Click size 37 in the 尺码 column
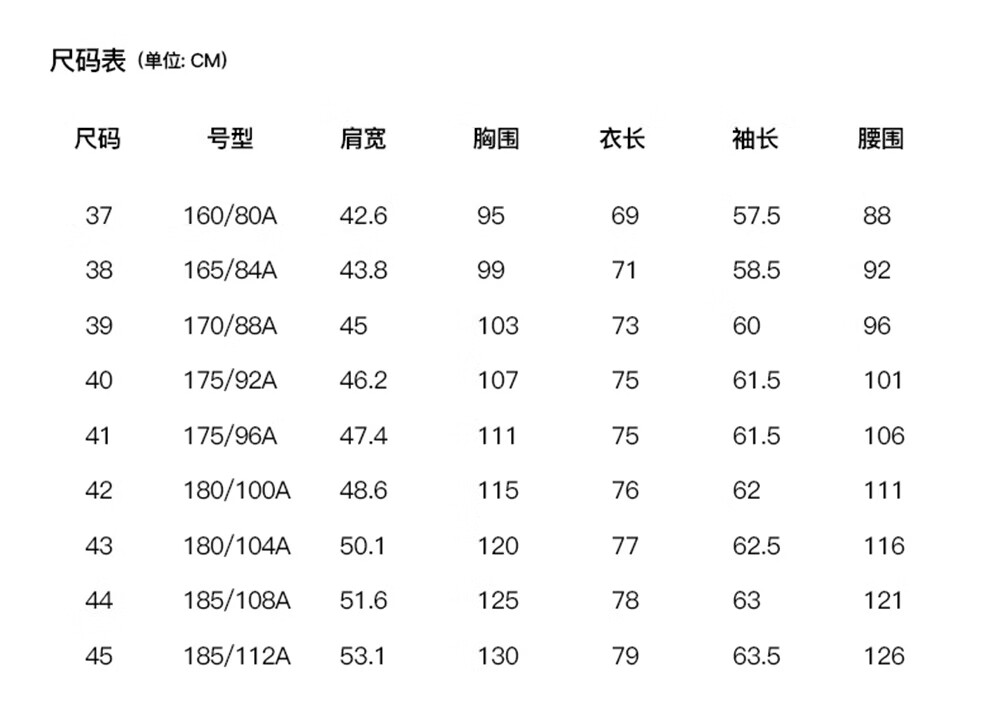1000x720 pixels. point(98,216)
